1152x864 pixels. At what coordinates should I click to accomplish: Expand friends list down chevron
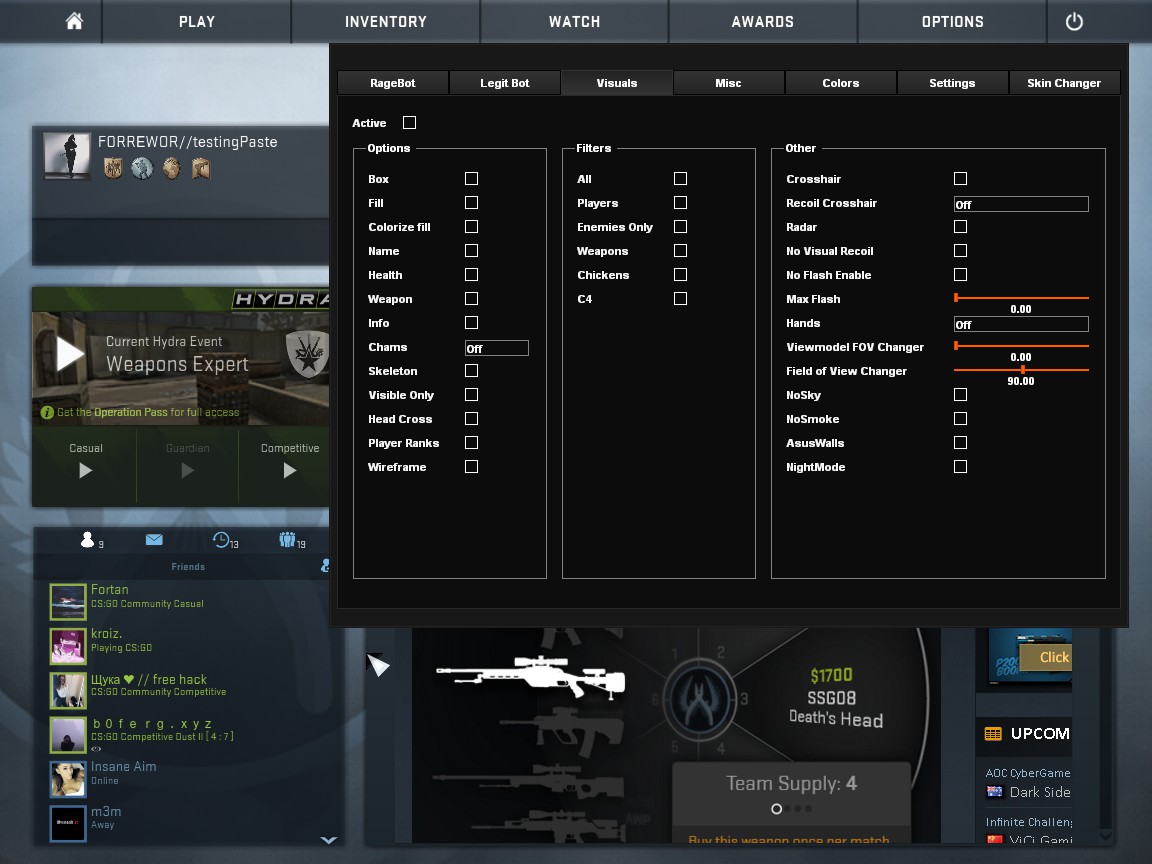328,839
